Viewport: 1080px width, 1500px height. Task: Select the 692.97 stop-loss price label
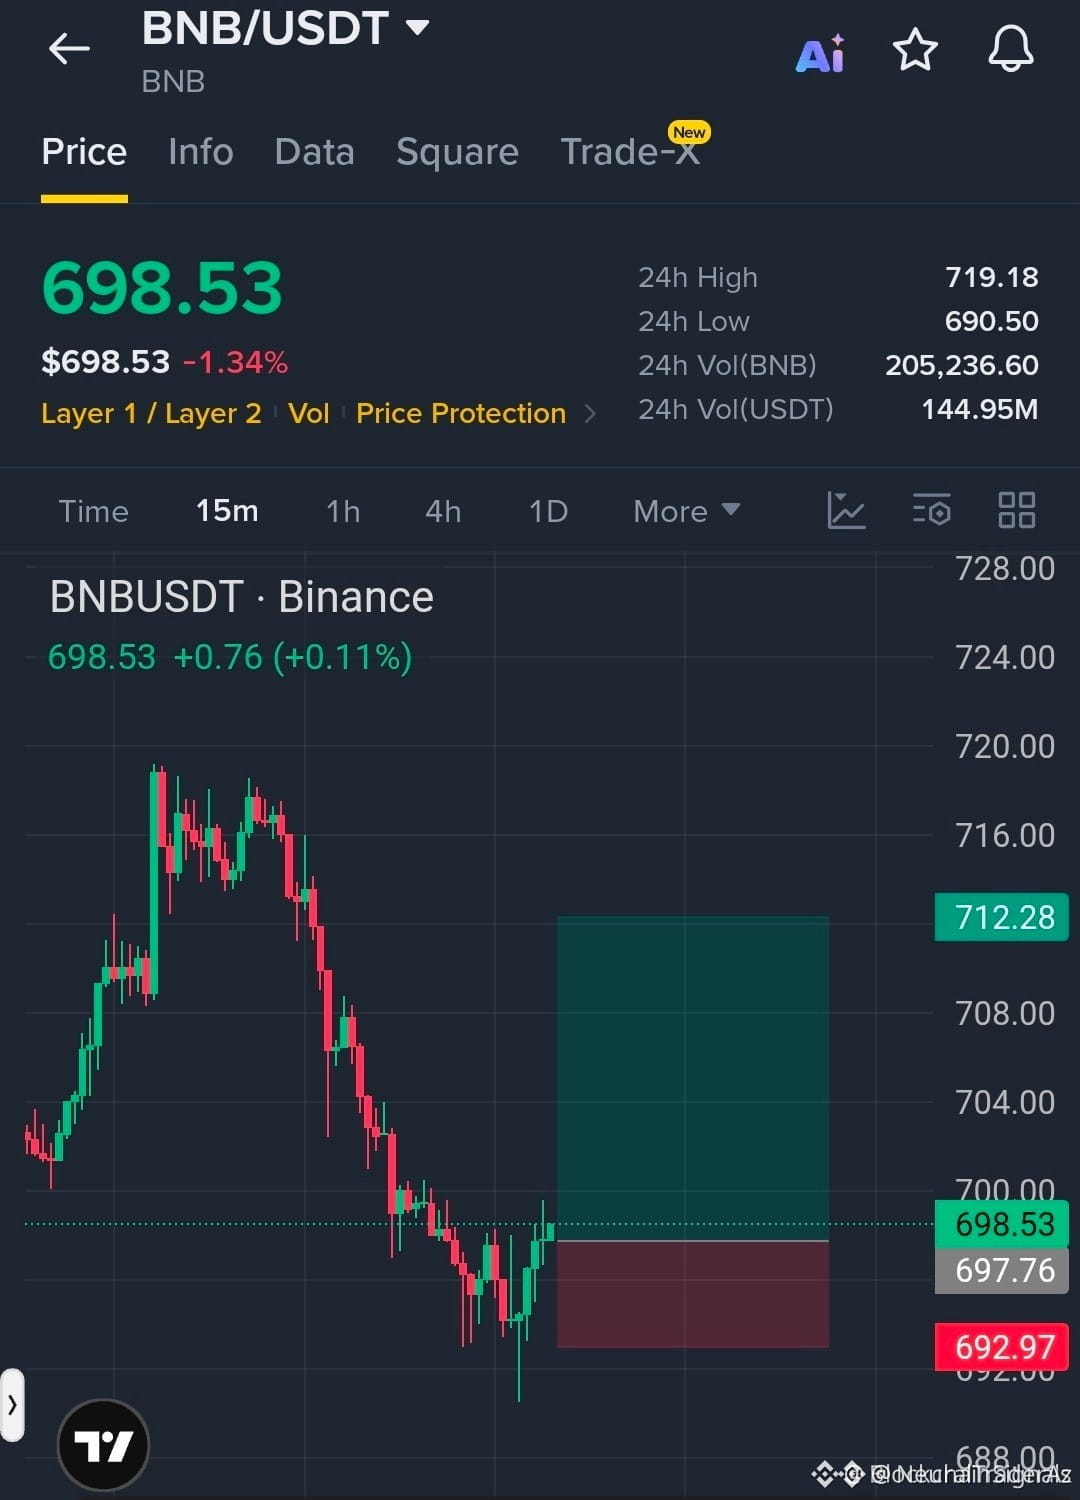[x=1002, y=1347]
